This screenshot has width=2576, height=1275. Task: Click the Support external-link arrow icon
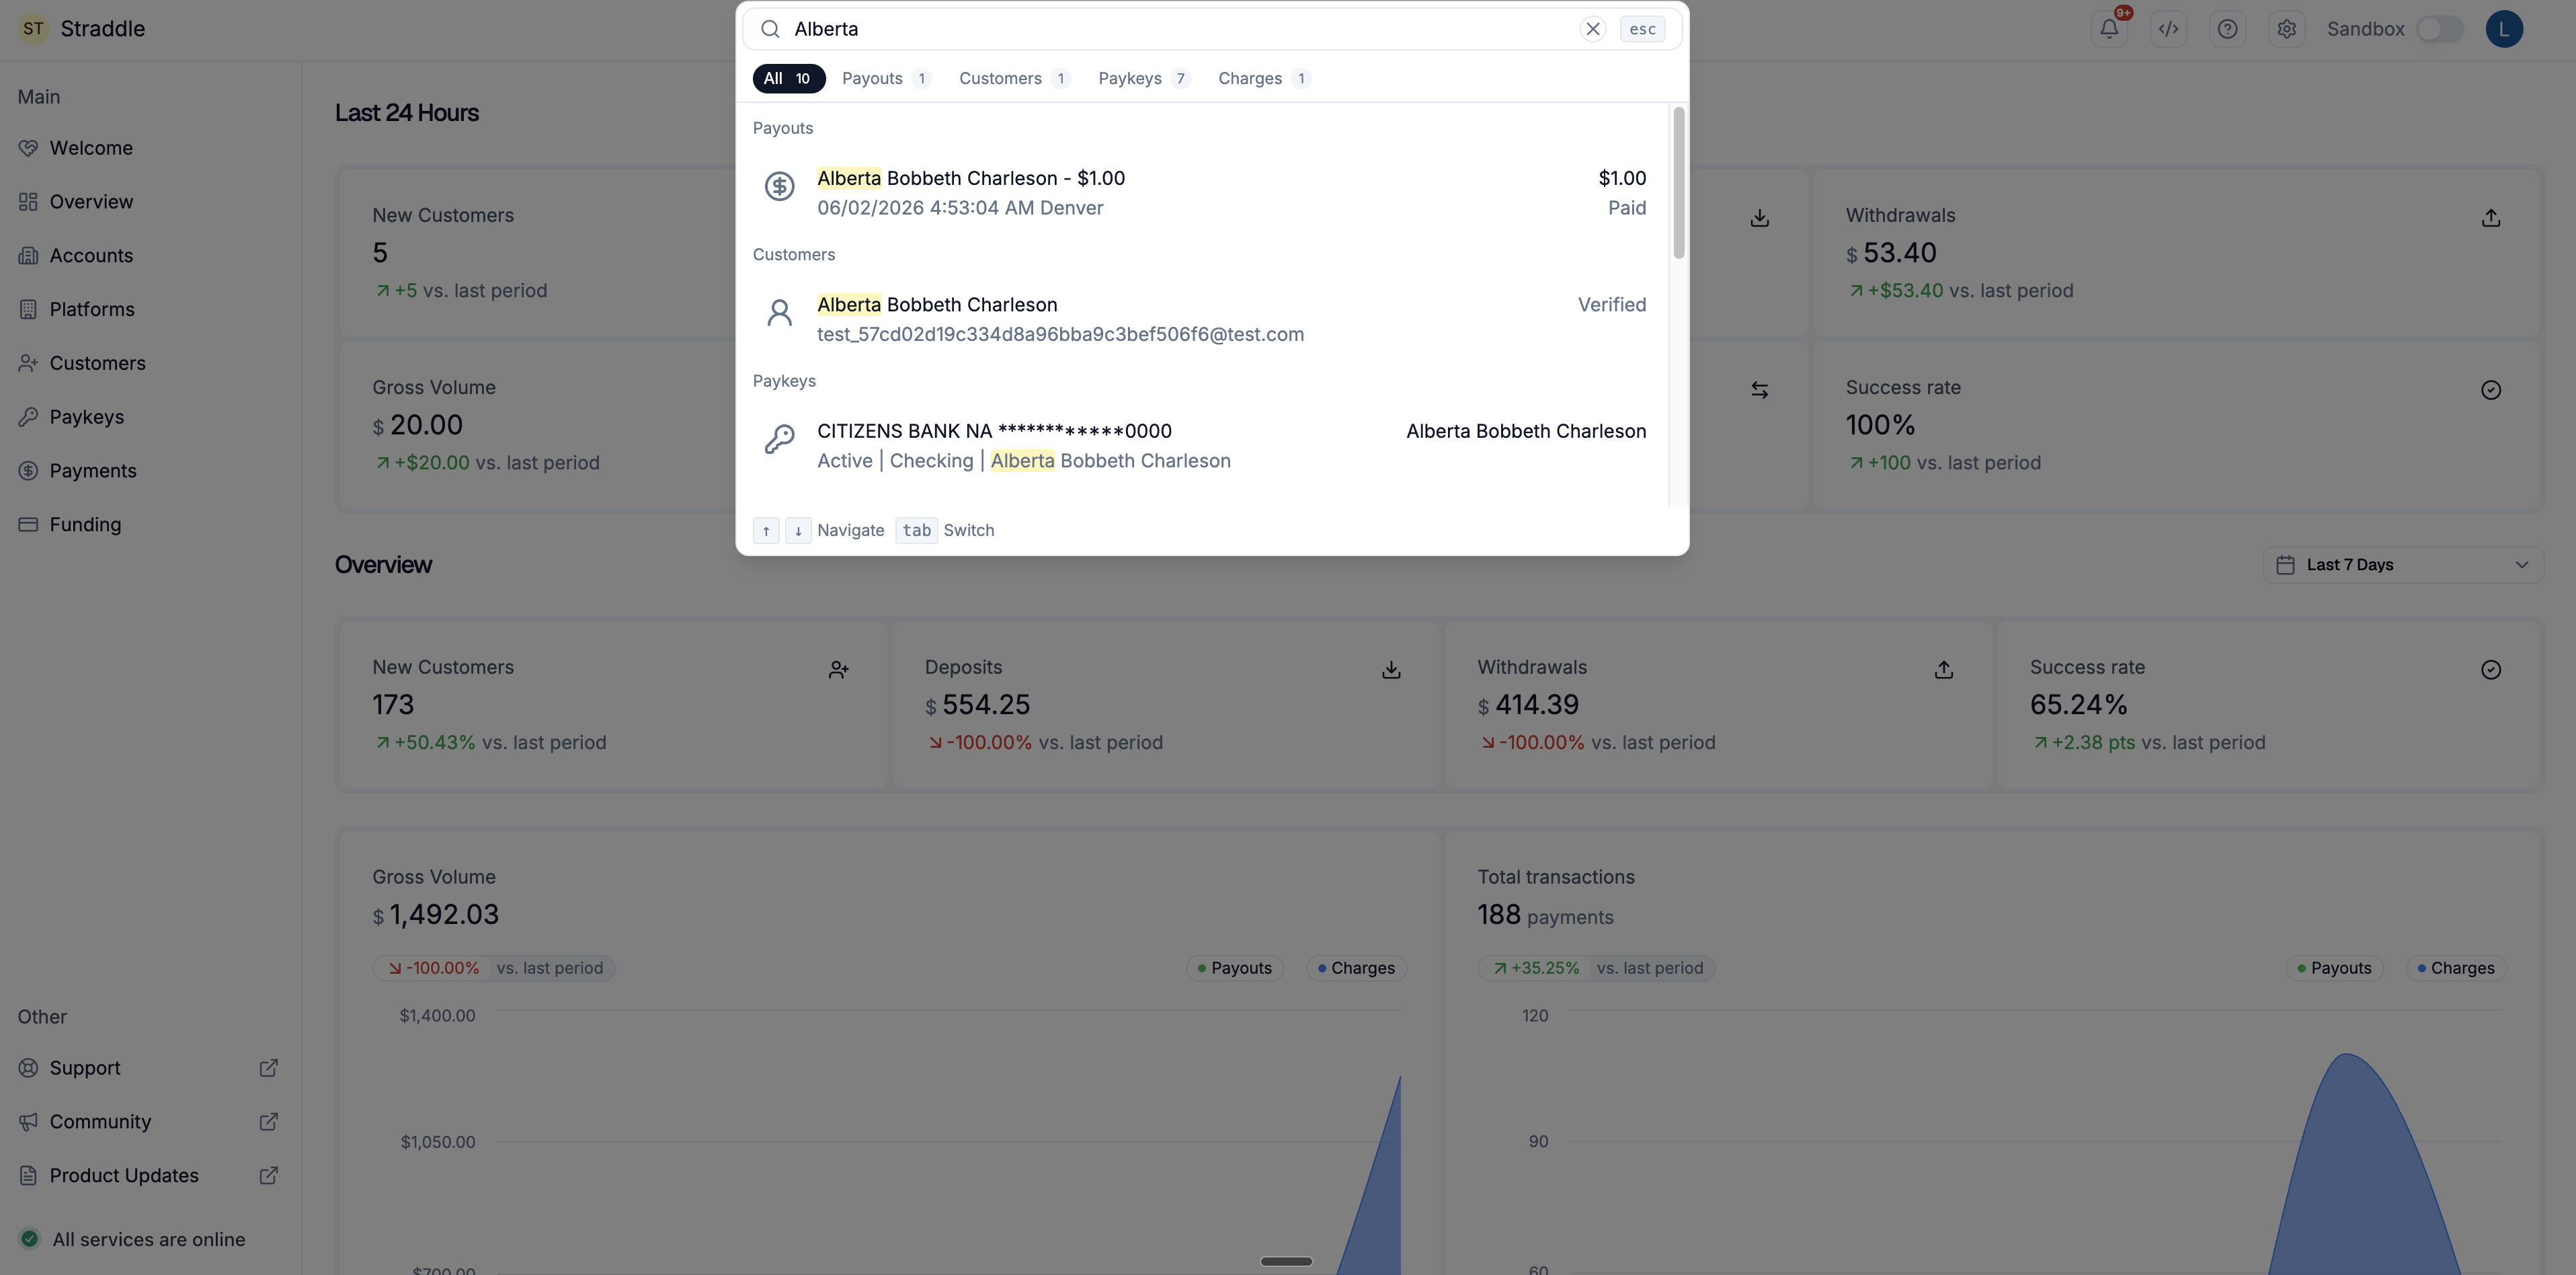[x=268, y=1068]
